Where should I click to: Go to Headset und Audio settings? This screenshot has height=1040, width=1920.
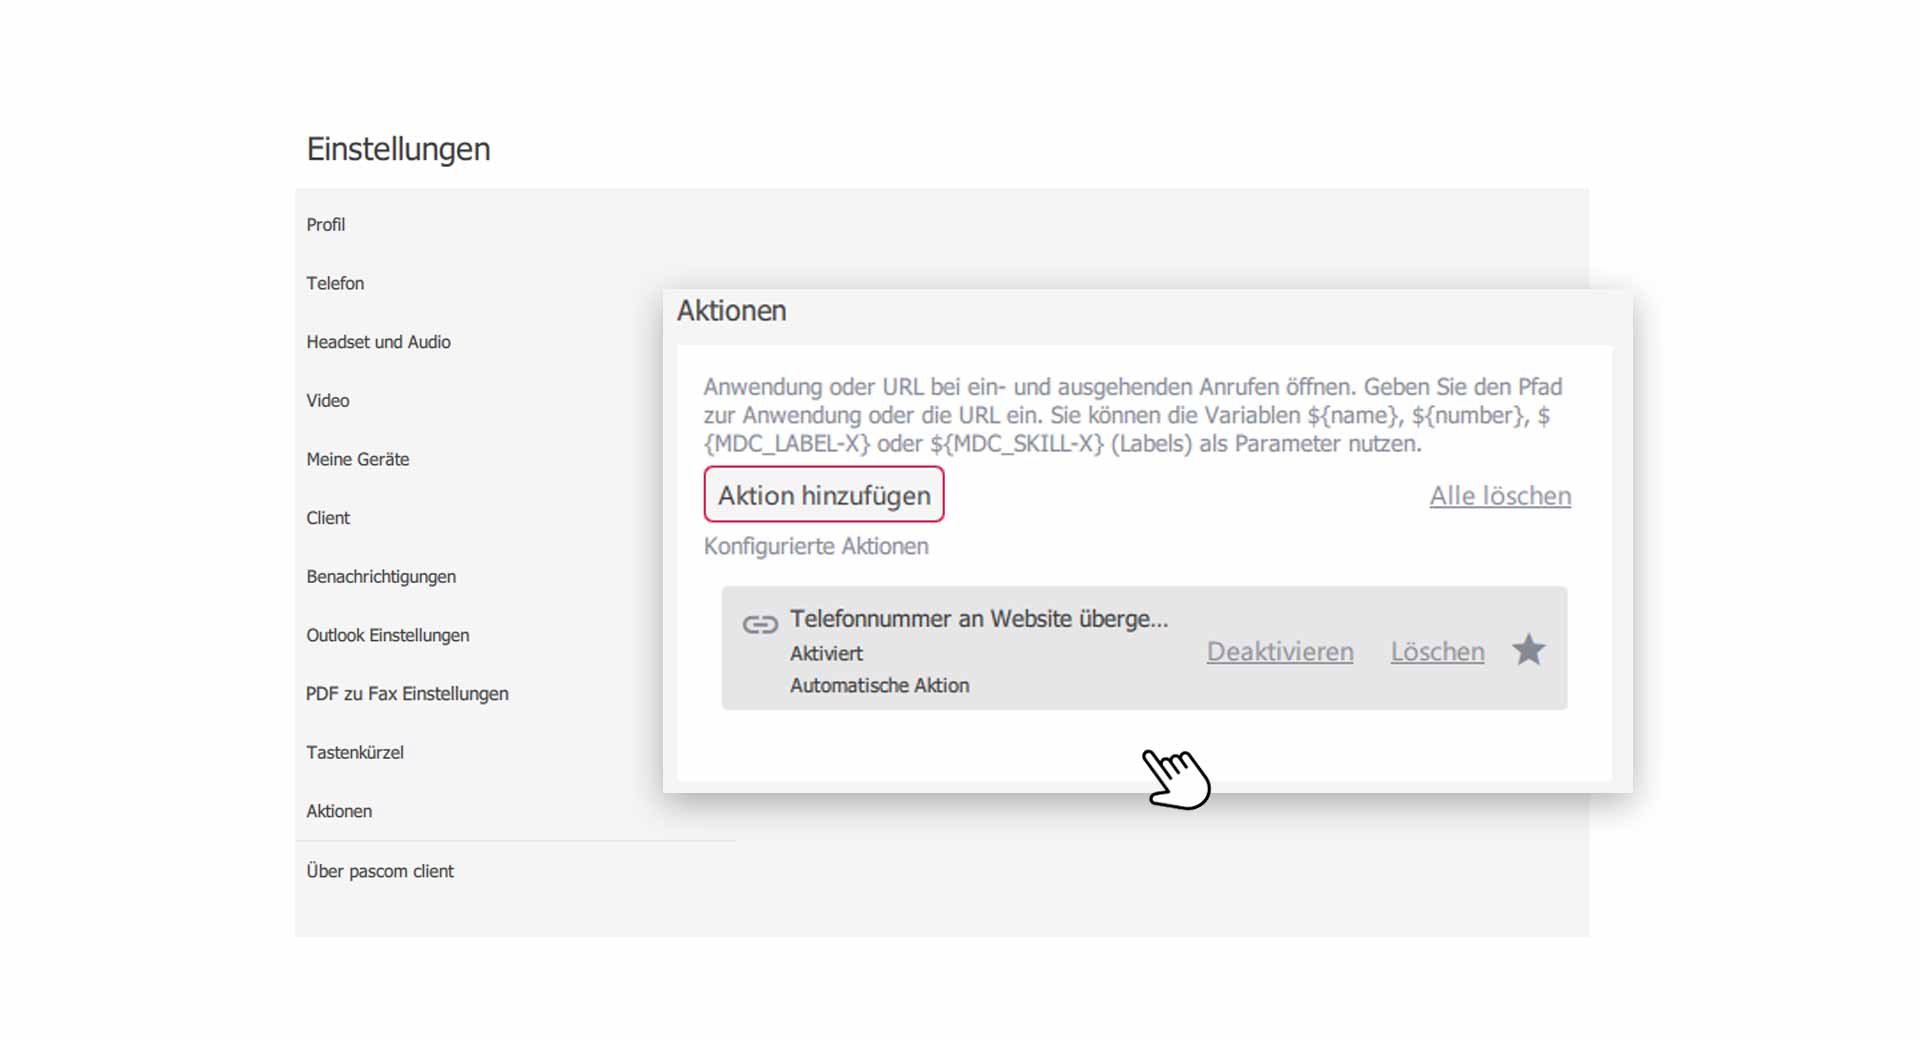click(378, 342)
